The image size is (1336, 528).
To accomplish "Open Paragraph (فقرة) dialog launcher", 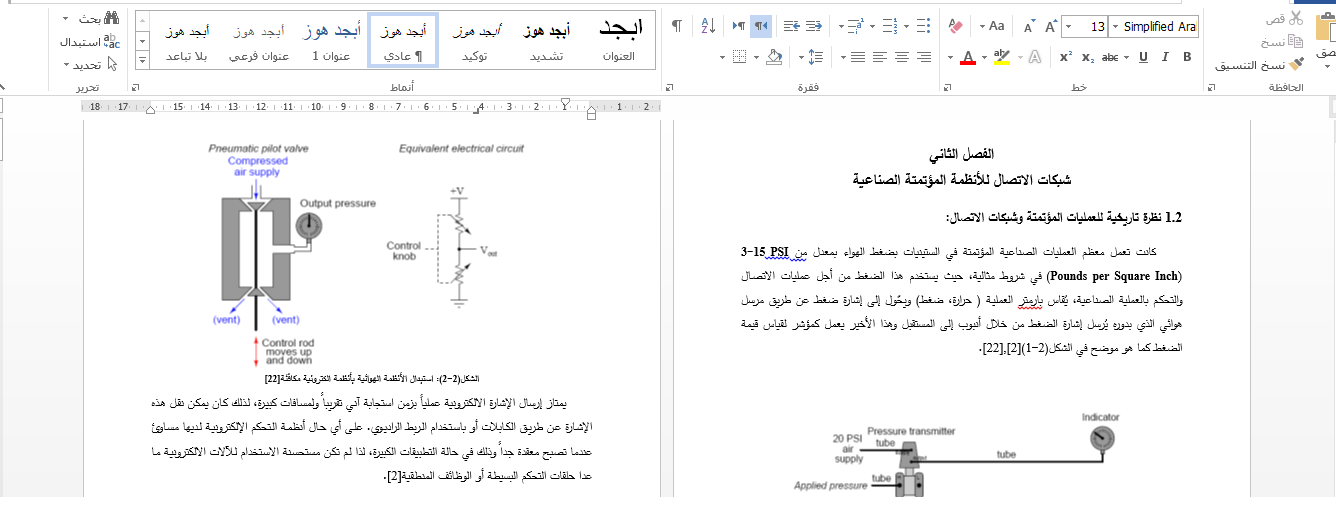I will [x=669, y=88].
